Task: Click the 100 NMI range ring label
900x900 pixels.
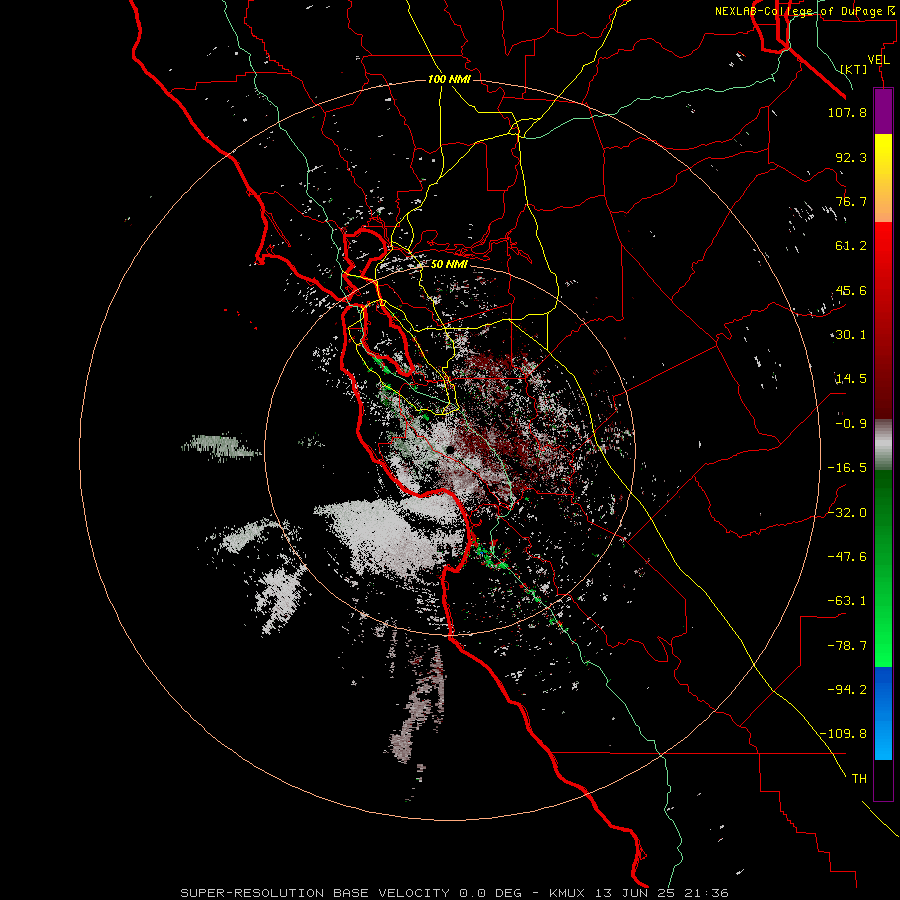Action: [449, 79]
